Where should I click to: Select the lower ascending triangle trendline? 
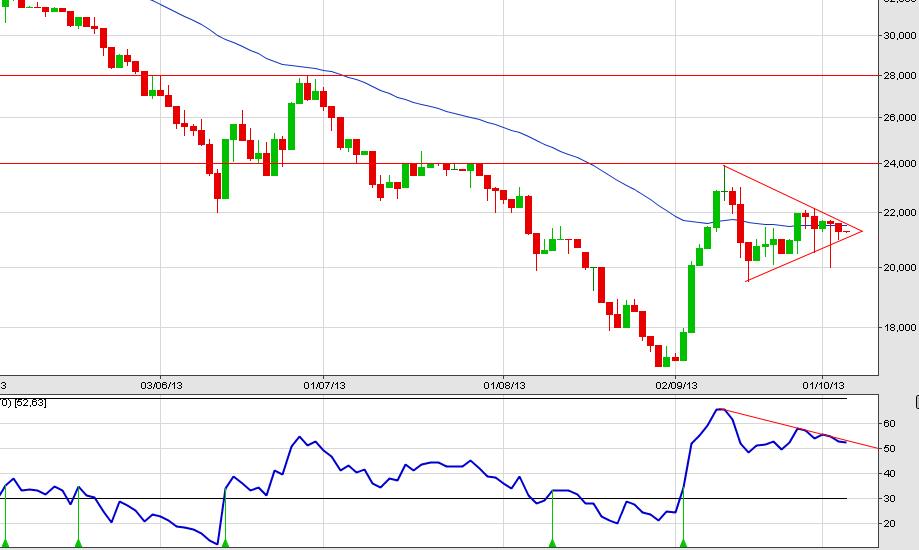[x=800, y=257]
